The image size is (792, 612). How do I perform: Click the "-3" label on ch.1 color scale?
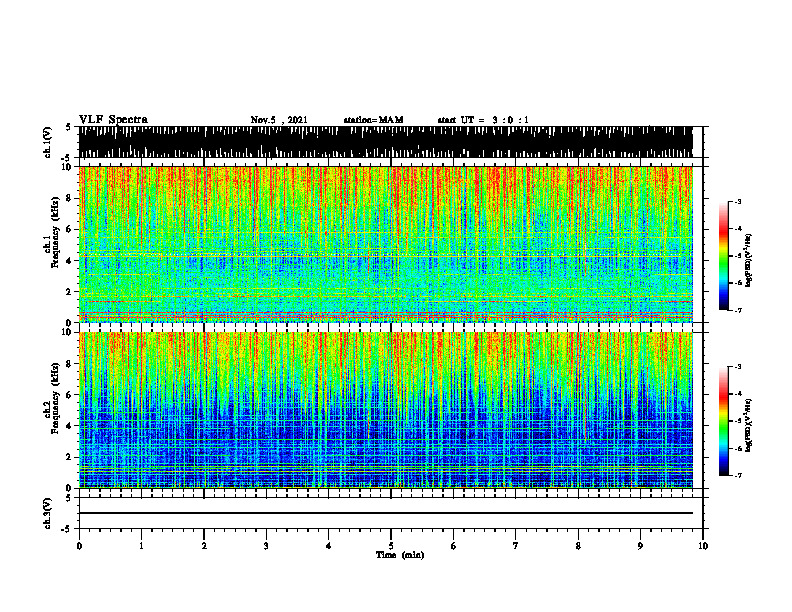[x=737, y=201]
